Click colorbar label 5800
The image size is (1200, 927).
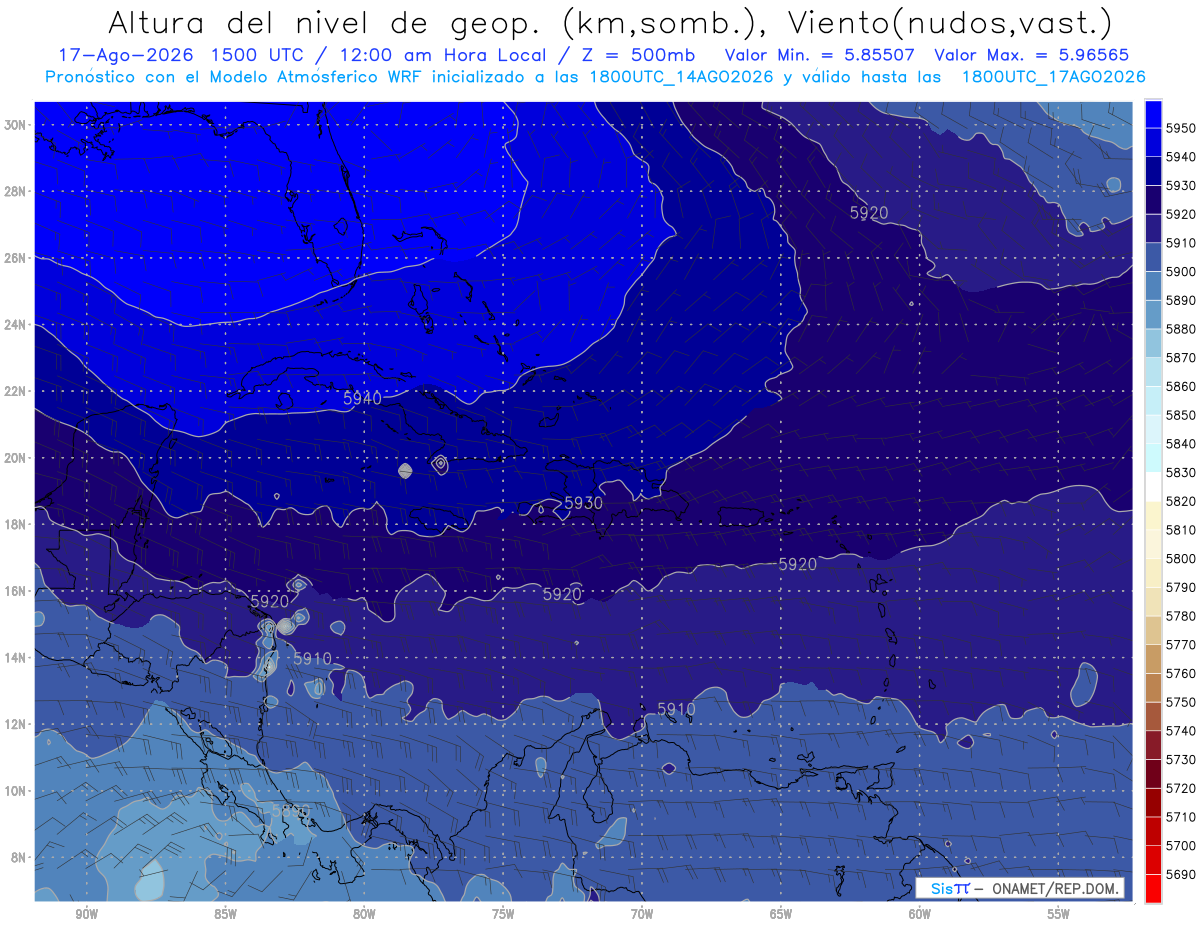tap(1181, 559)
